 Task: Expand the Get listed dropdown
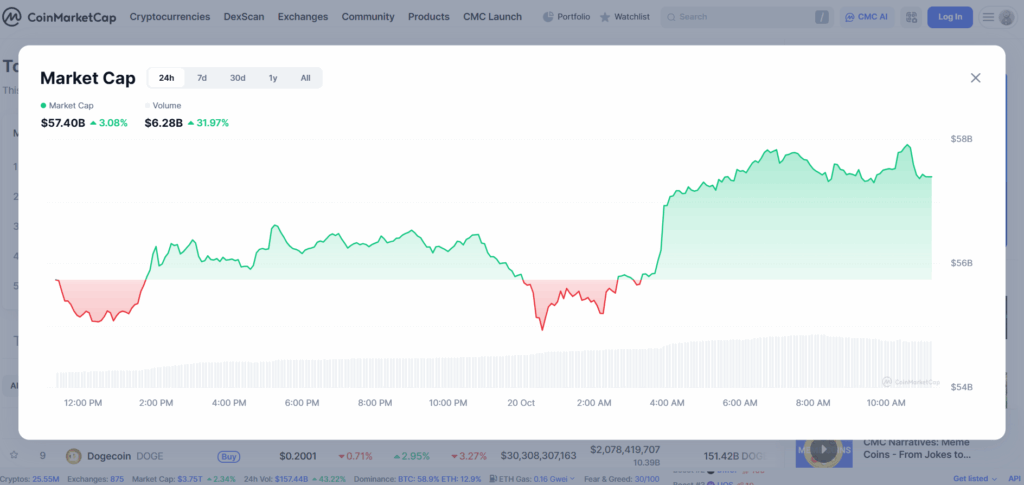coord(973,479)
